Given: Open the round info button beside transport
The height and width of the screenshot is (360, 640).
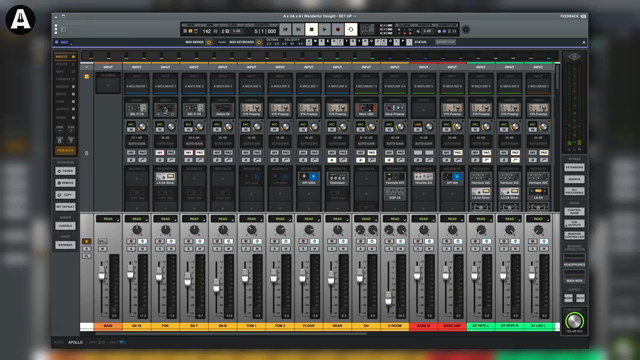Looking at the screenshot, I should coord(466,29).
